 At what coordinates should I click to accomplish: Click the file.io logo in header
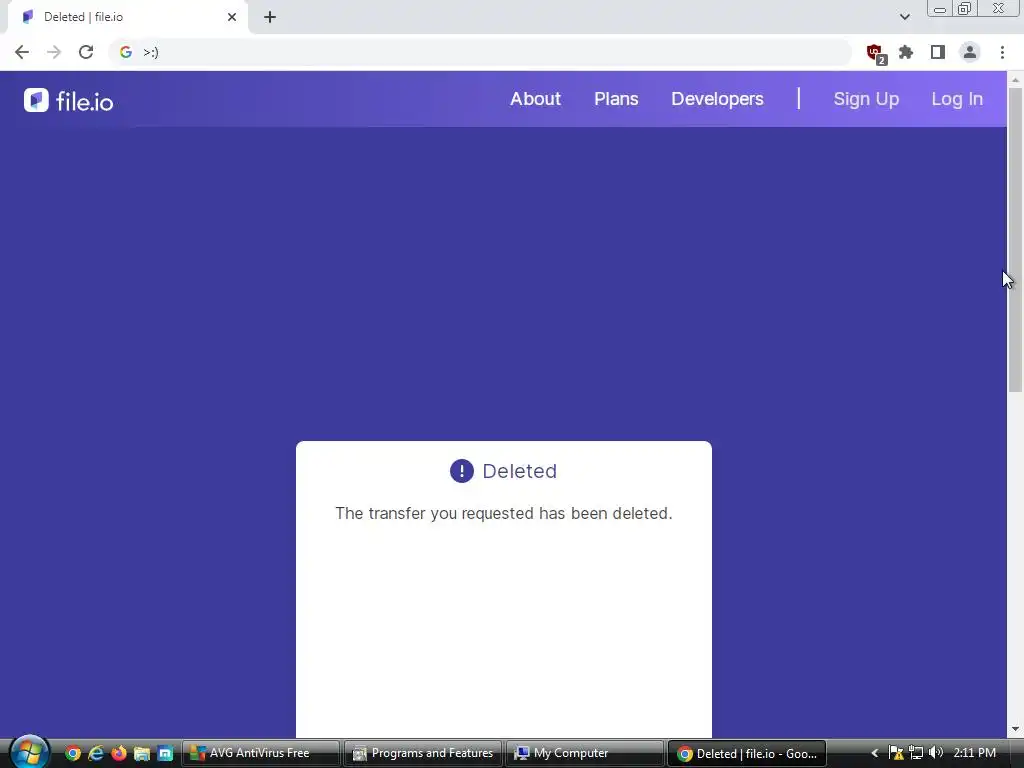[69, 101]
